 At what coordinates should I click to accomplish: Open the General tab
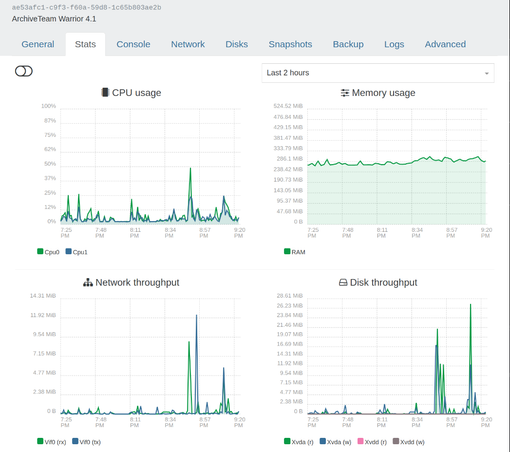pyautogui.click(x=38, y=44)
